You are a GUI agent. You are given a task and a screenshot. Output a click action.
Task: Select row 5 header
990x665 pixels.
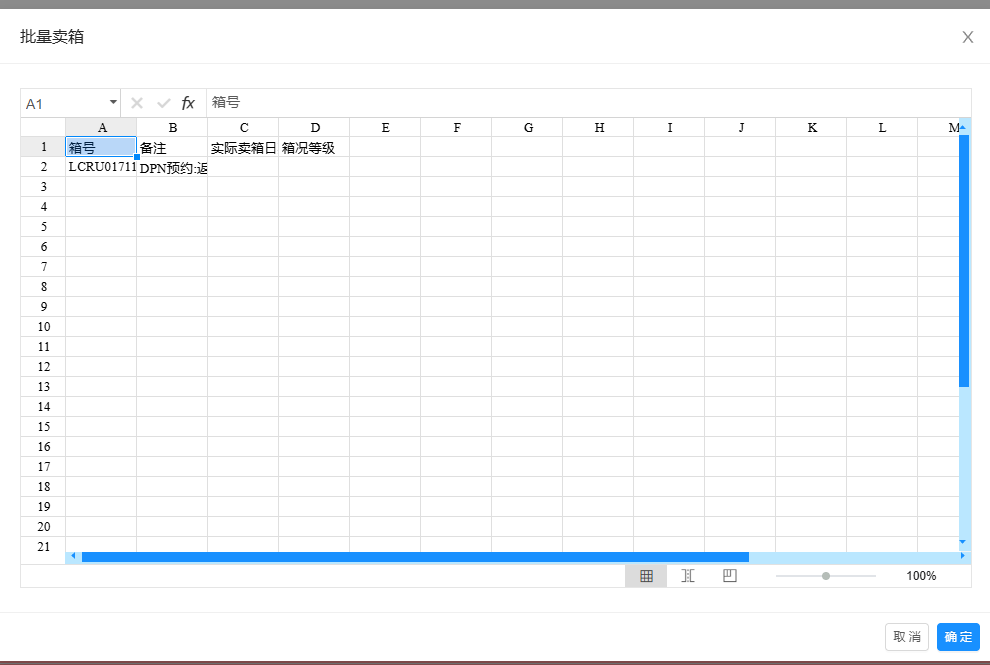pyautogui.click(x=43, y=227)
